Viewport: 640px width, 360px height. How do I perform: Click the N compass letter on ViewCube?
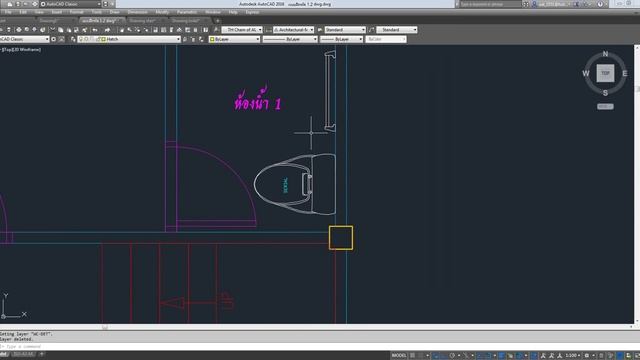[x=605, y=53]
